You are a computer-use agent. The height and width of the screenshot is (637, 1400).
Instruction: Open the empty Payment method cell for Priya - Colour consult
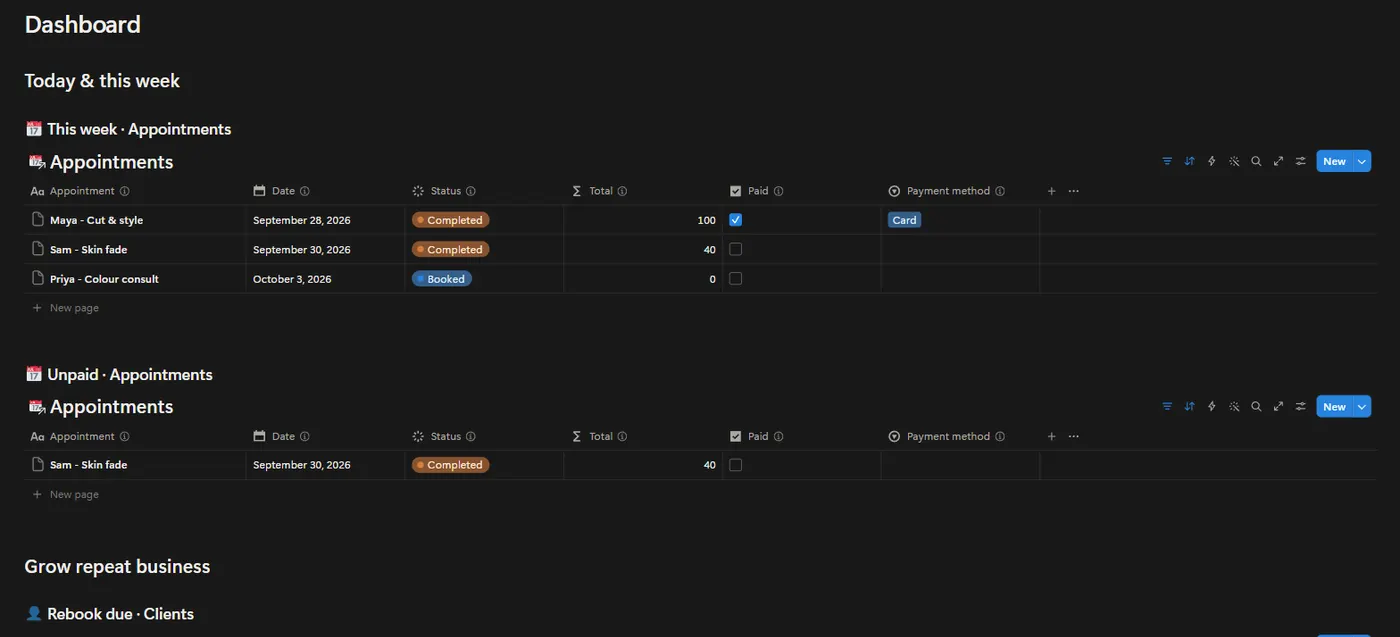[960, 279]
